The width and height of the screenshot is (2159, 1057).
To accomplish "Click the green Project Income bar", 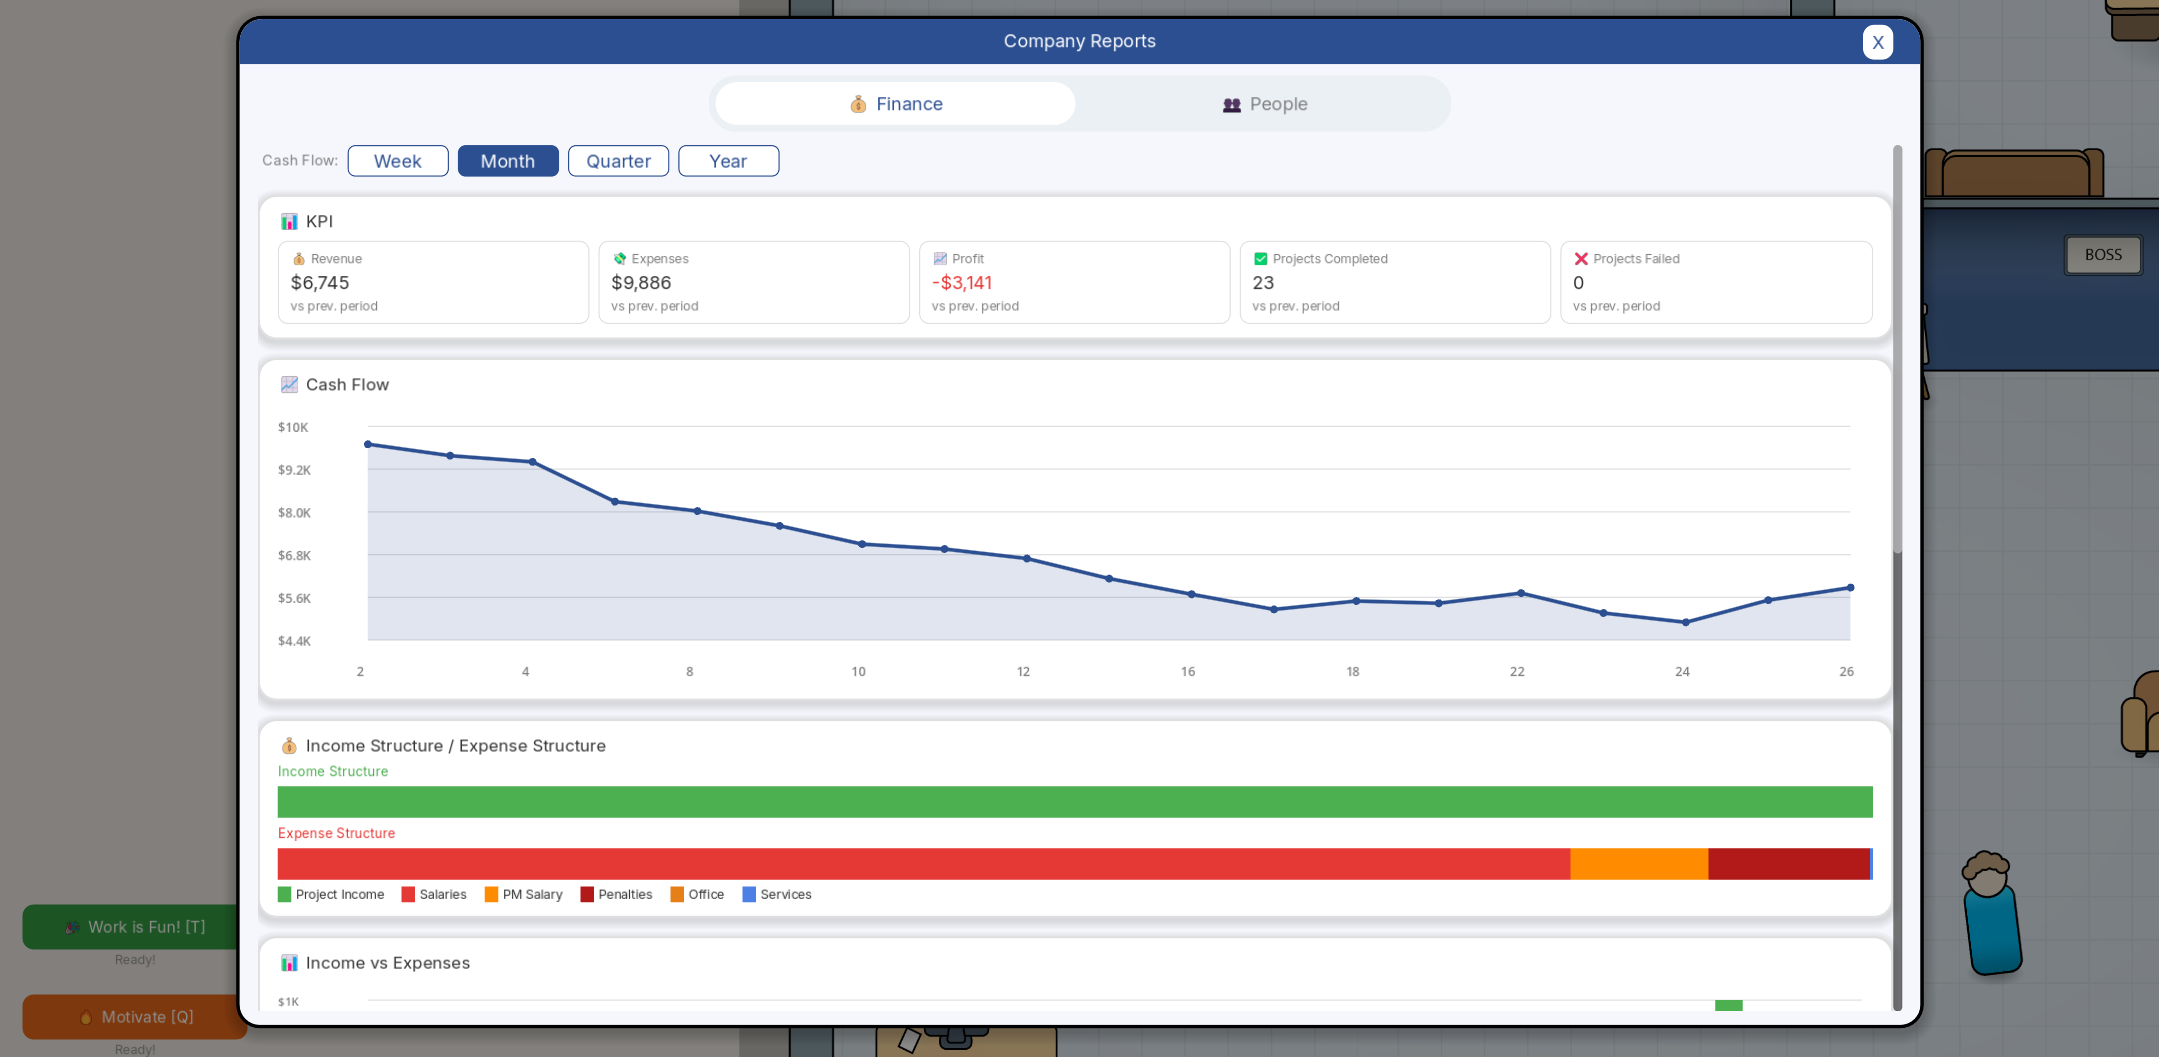I will [x=1075, y=802].
